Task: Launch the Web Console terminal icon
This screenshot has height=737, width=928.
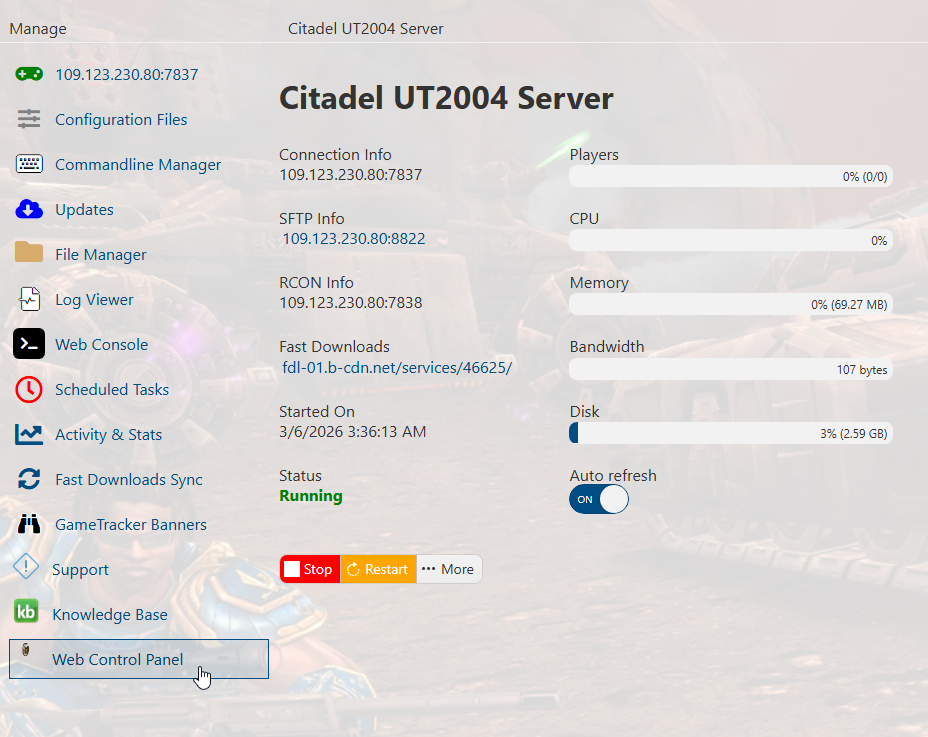Action: click(x=28, y=344)
